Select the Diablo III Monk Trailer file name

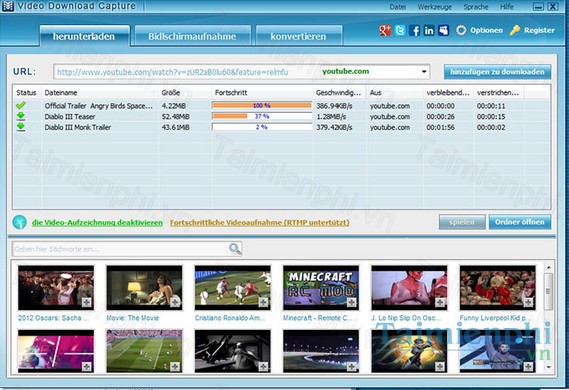pyautogui.click(x=78, y=127)
